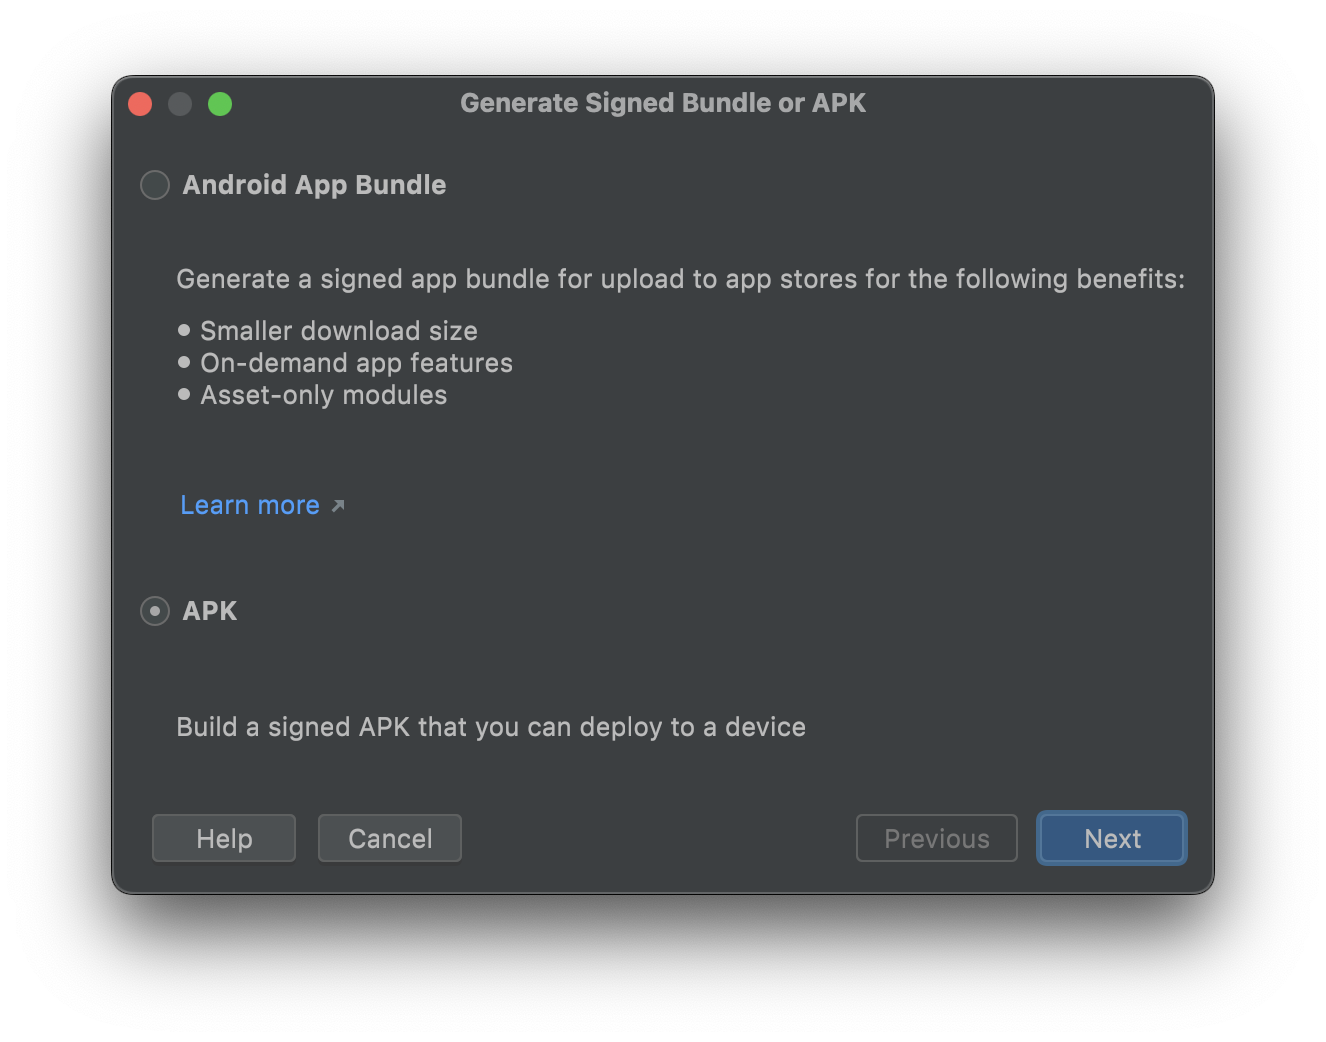Screen dimensions: 1326x1042
Task: Click the dialog title Generate Signed Bundle or APK
Action: (x=663, y=103)
